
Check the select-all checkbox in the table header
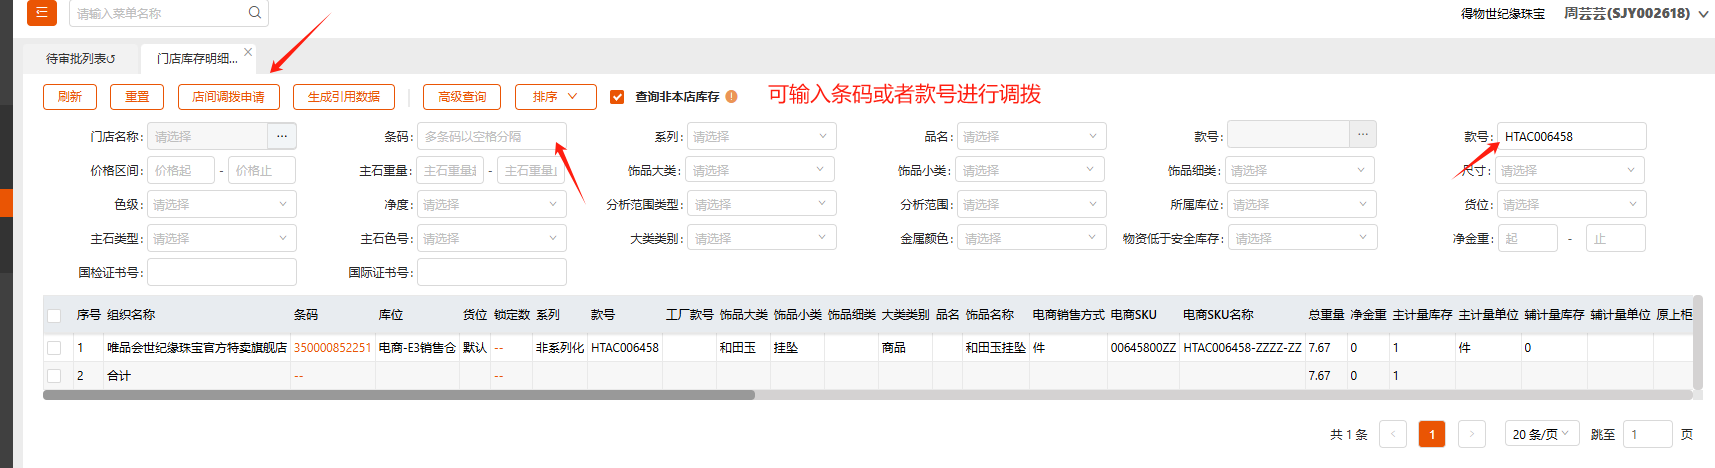pos(54,315)
